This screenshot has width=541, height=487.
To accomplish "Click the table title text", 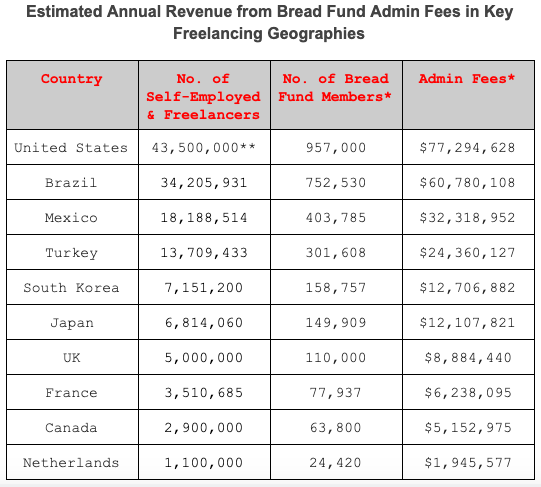I will pos(270,22).
